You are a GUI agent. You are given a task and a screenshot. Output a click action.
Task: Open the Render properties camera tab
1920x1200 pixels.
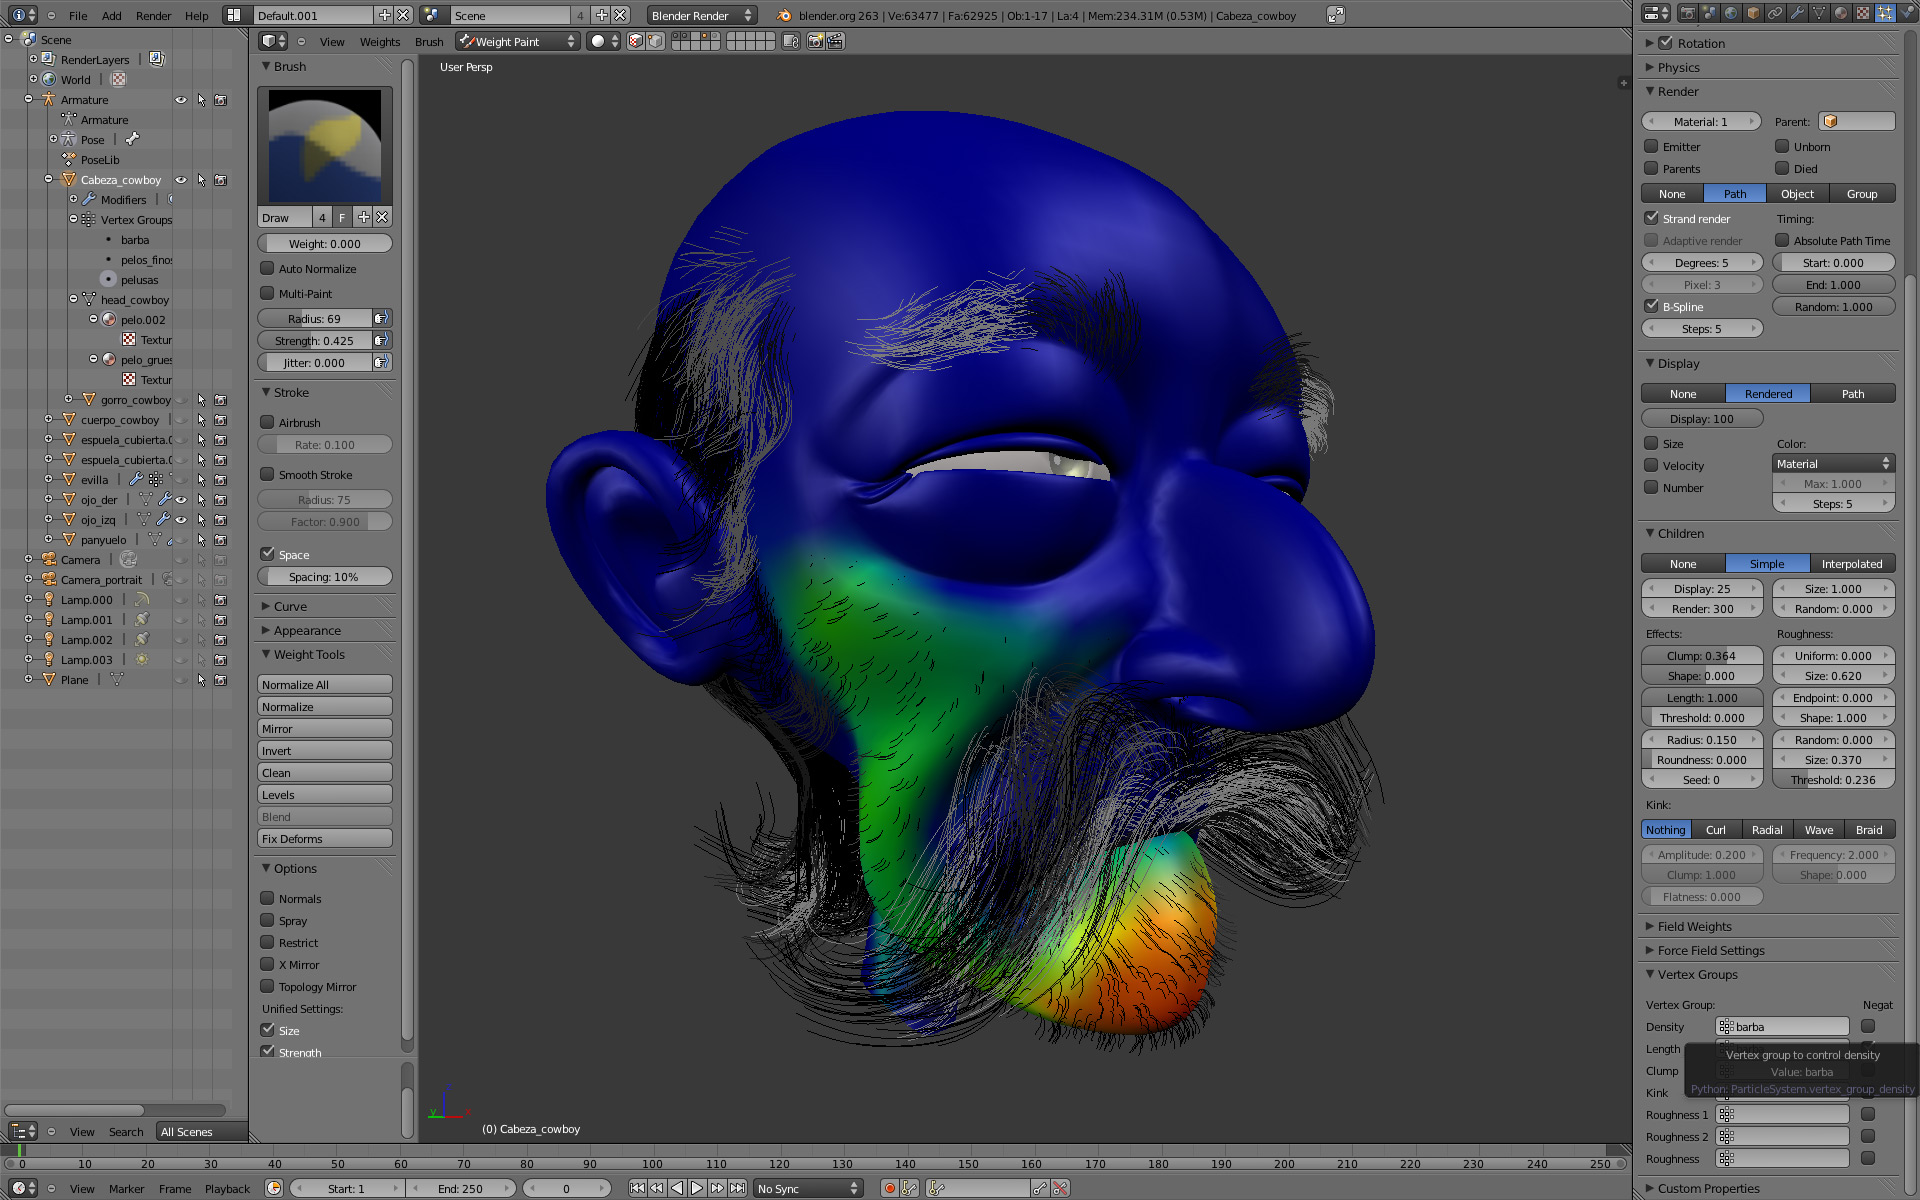(x=1688, y=13)
